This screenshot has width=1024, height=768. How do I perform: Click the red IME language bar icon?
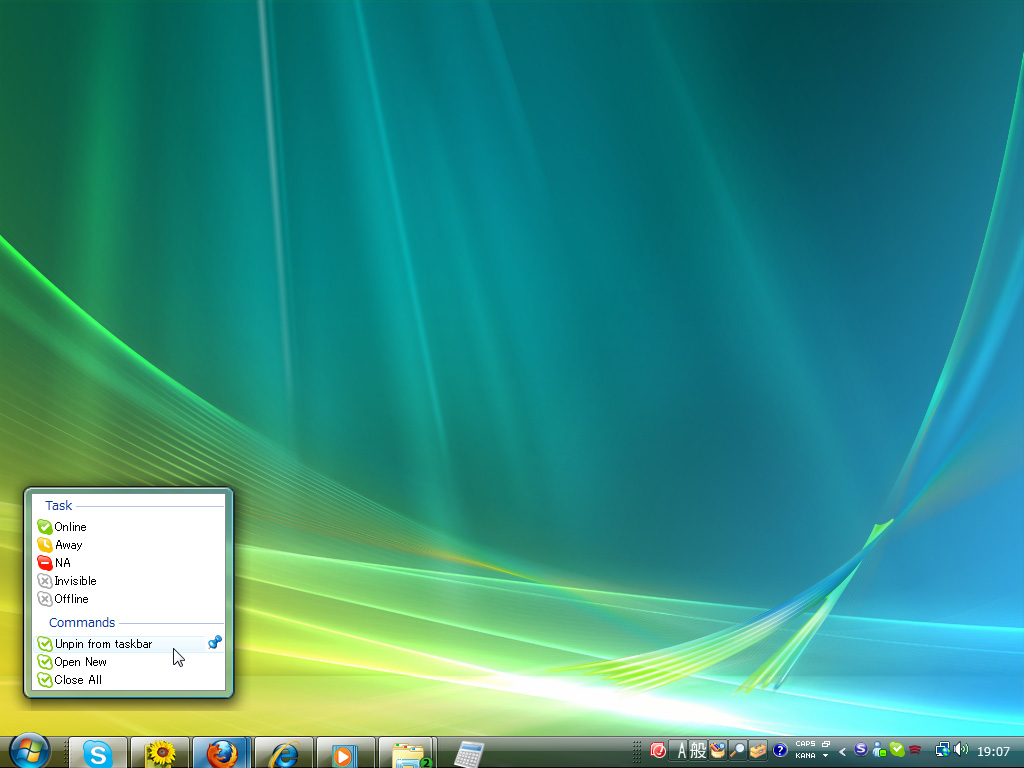coord(658,750)
